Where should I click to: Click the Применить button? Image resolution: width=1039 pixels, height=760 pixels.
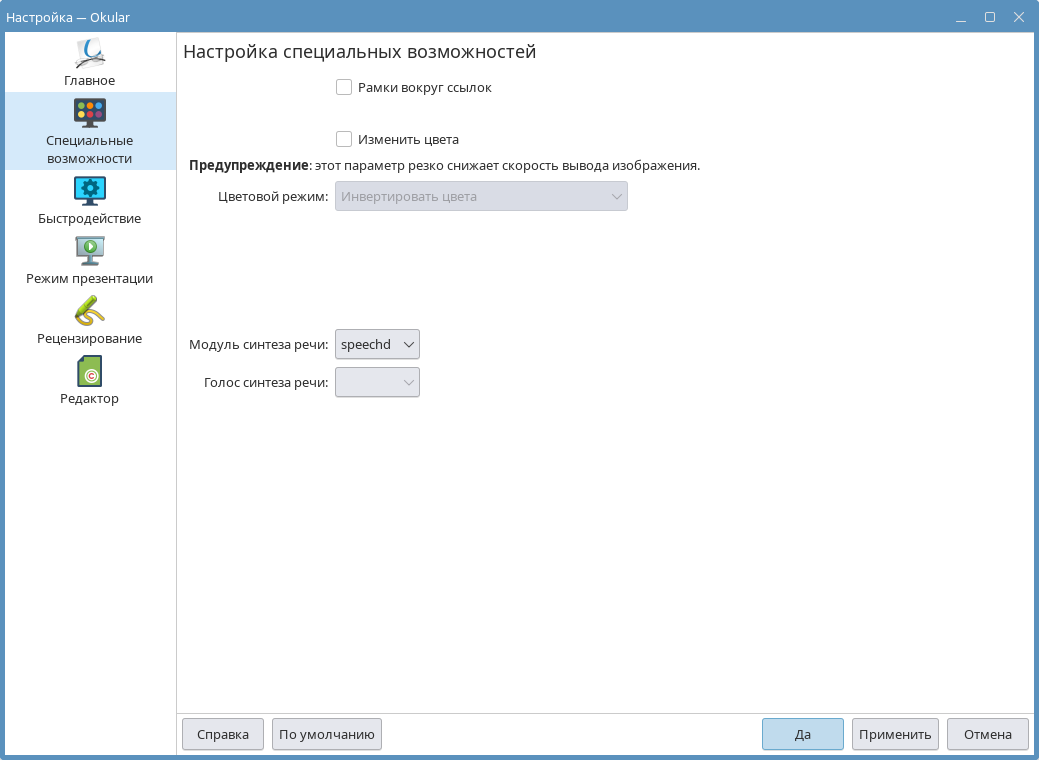(895, 734)
